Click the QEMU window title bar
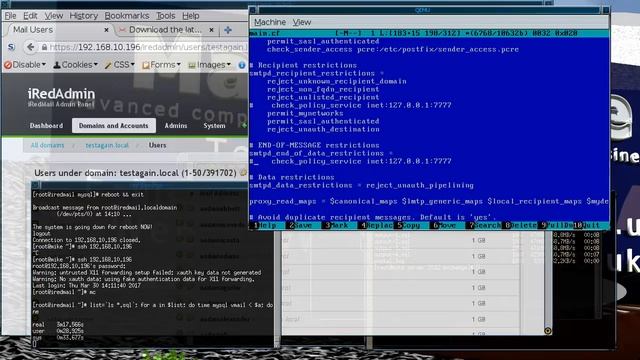 (429, 10)
